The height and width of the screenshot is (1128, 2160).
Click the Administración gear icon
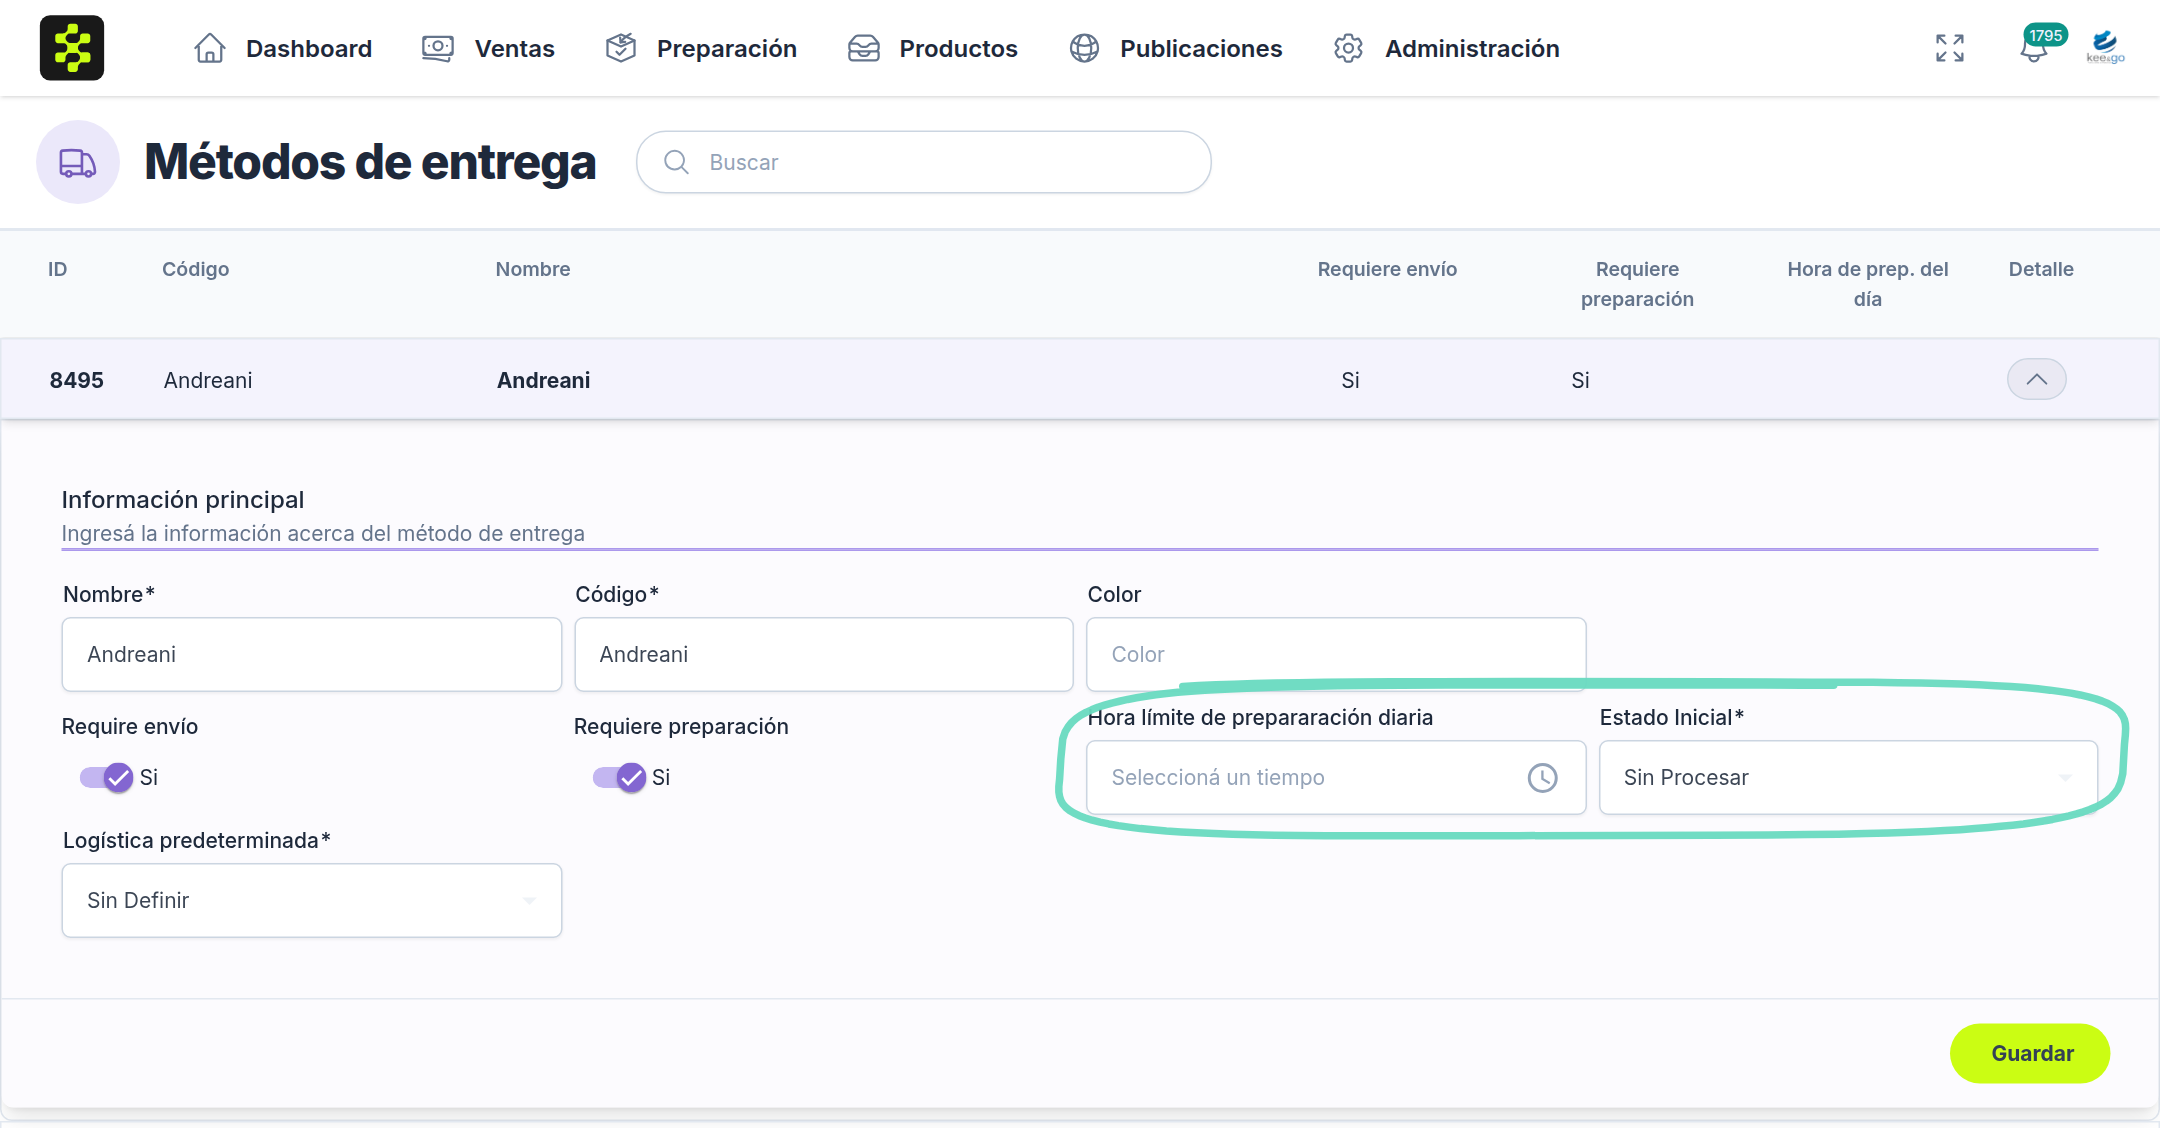(x=1349, y=48)
